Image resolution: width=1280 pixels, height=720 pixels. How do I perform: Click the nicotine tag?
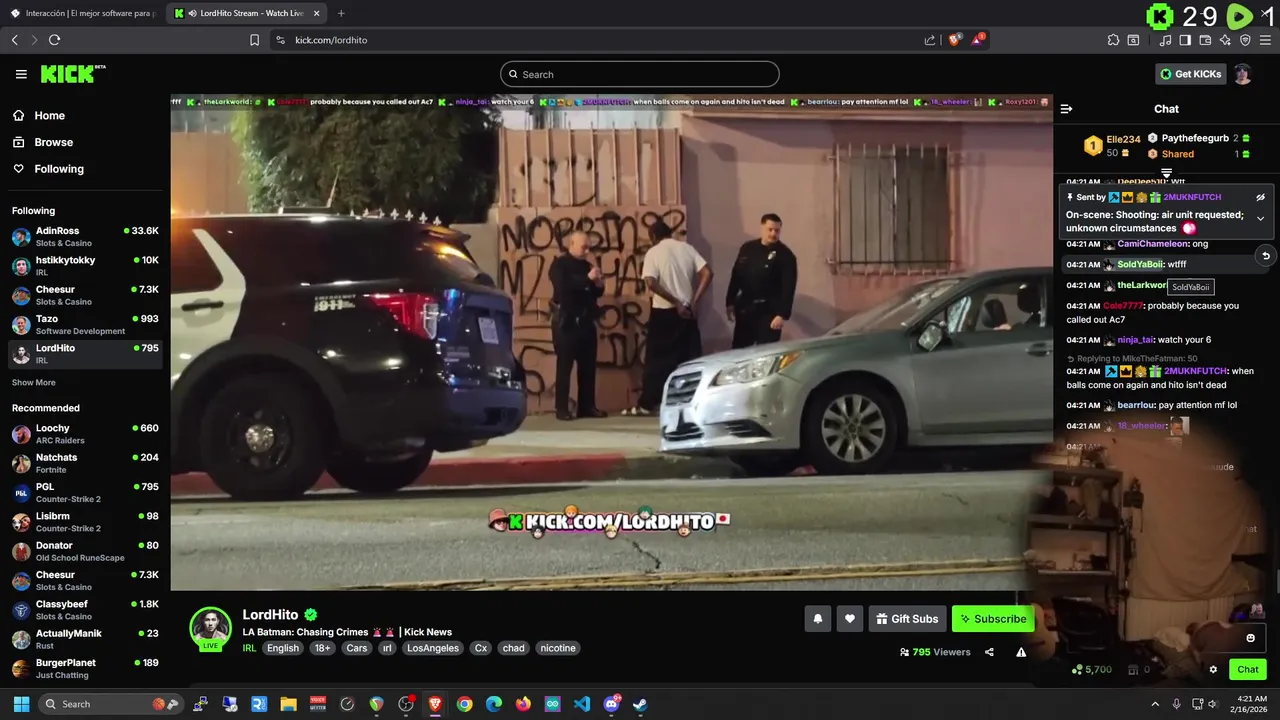click(x=558, y=648)
